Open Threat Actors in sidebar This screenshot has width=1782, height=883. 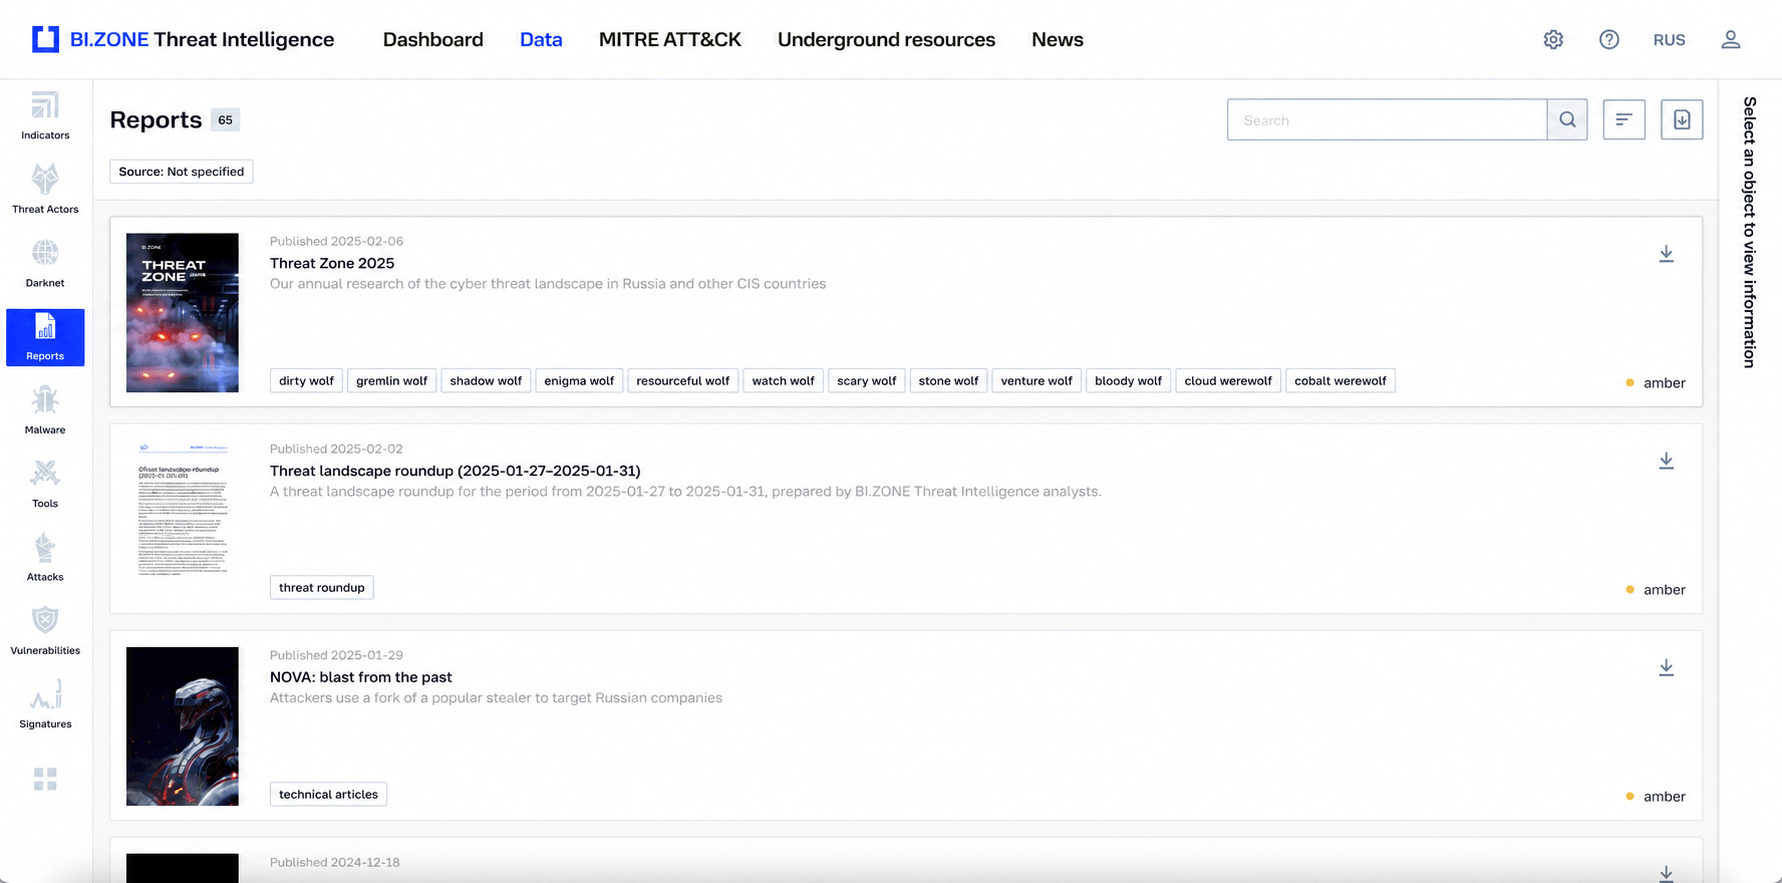[x=45, y=190]
